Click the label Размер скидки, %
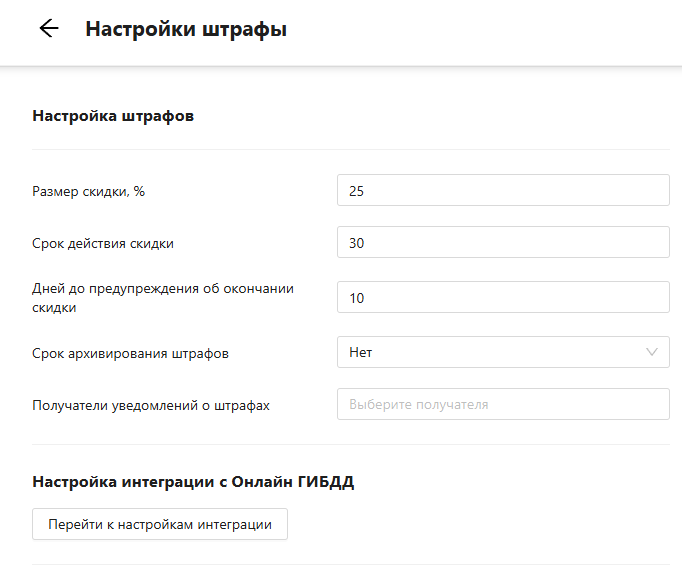This screenshot has width=682, height=581. (x=89, y=191)
